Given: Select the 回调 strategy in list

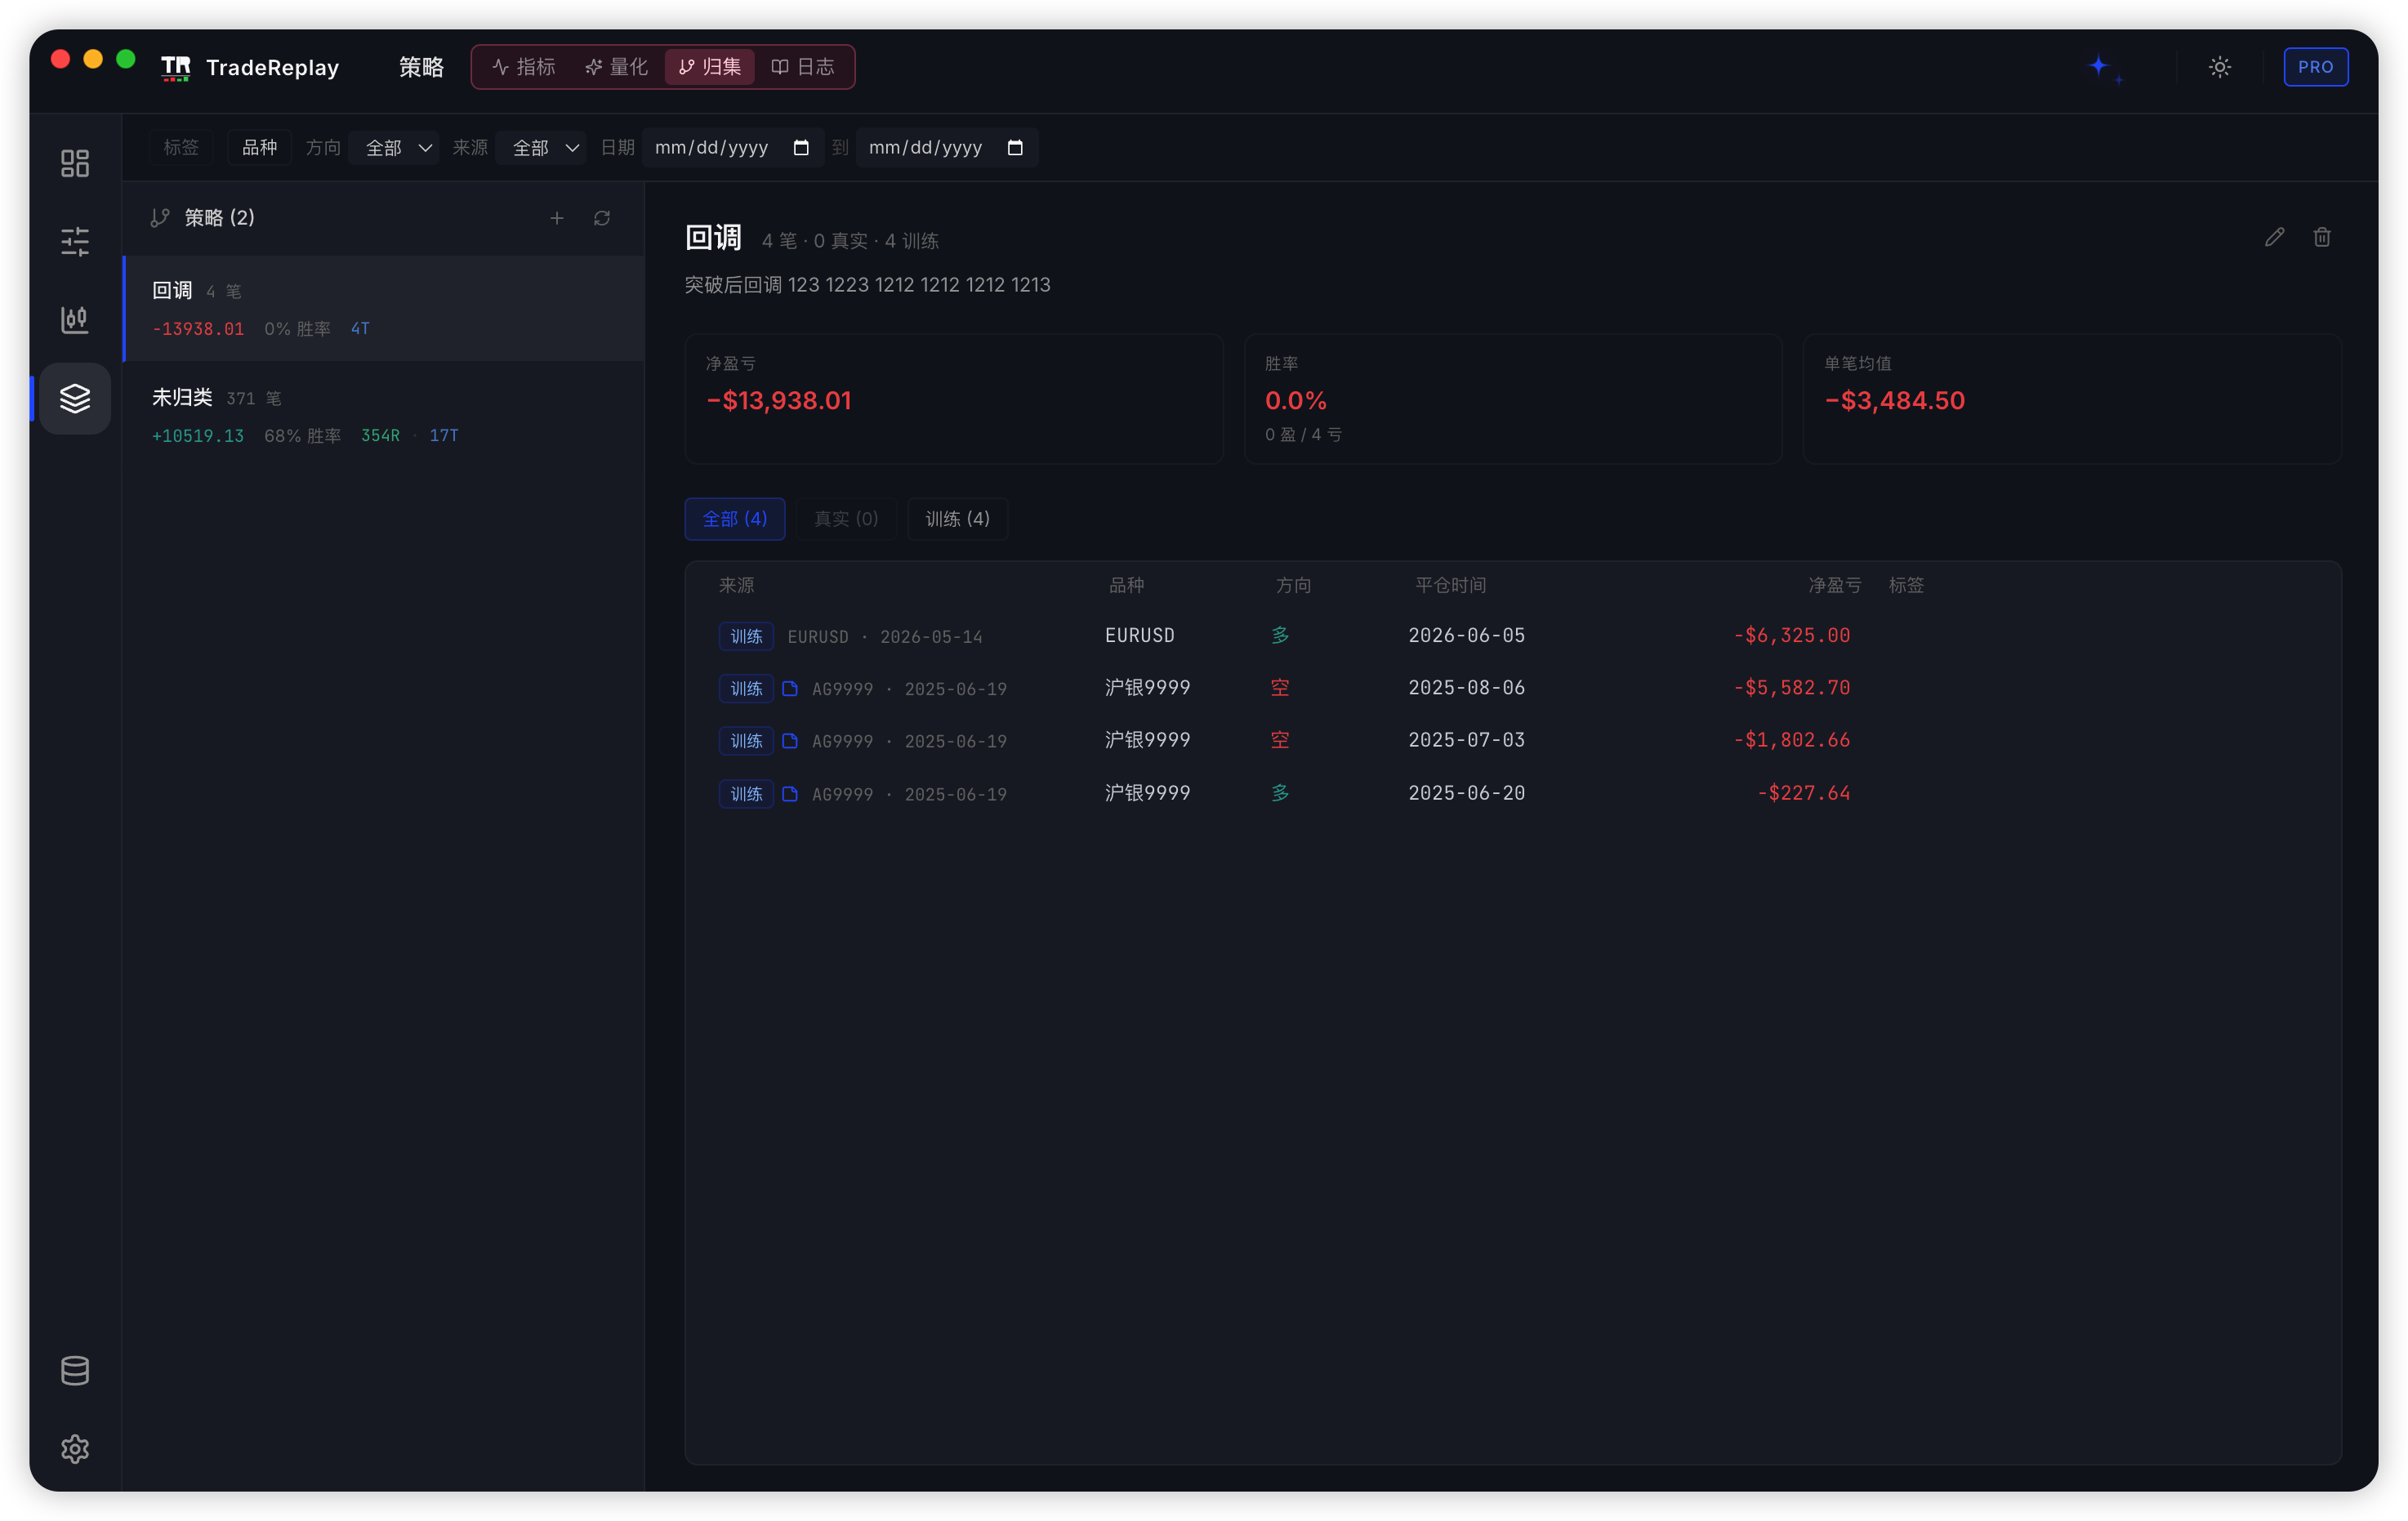Looking at the screenshot, I should [384, 308].
